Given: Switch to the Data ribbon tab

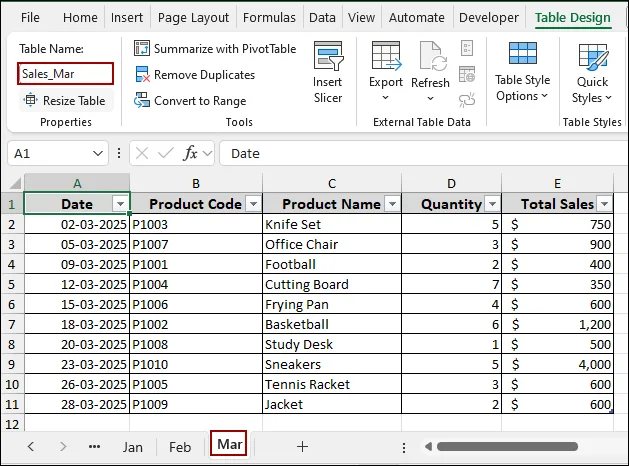Looking at the screenshot, I should click(322, 18).
